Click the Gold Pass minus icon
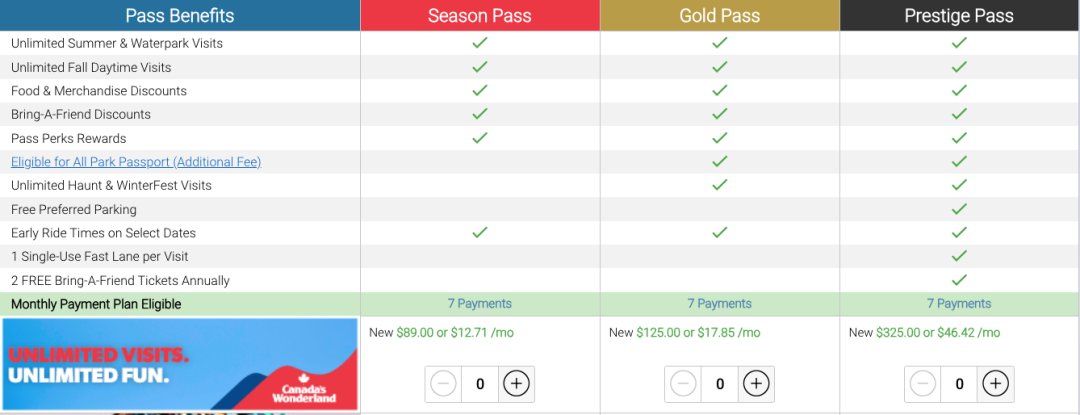 pos(683,384)
